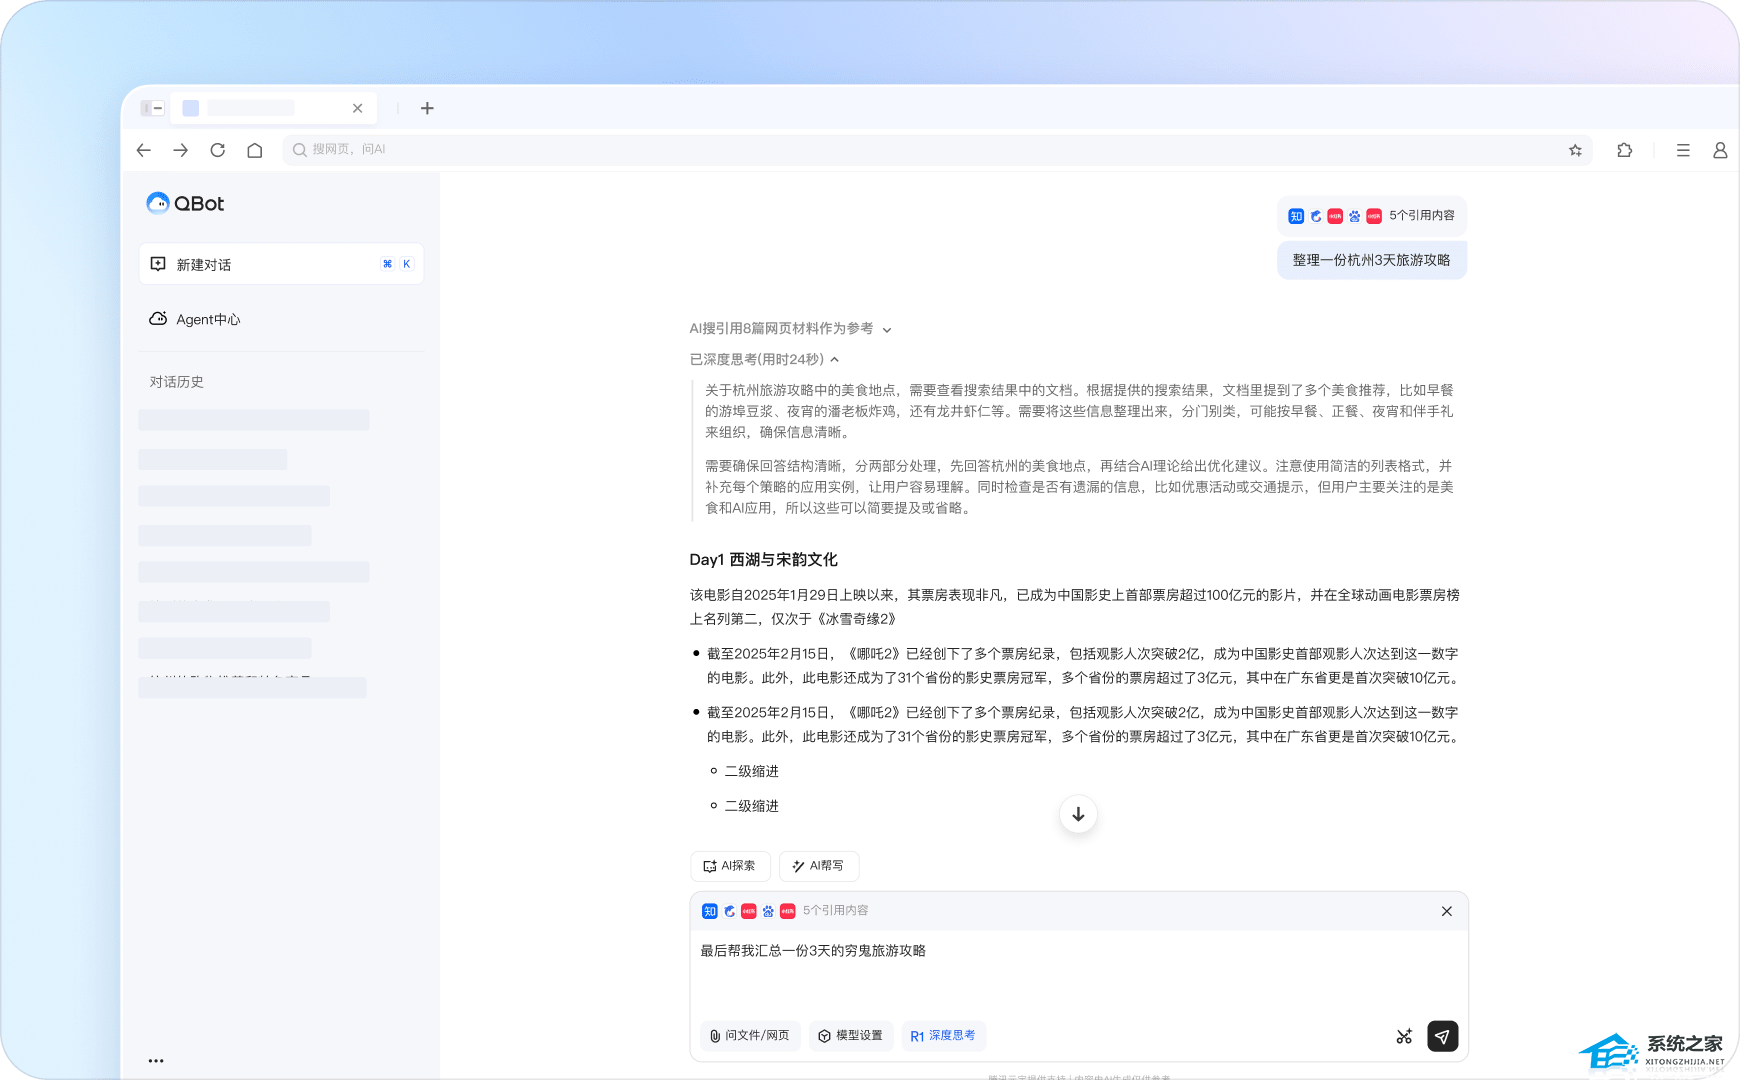1740x1080 pixels.
Task: Click the scissors screenshot icon
Action: coord(1404,1036)
